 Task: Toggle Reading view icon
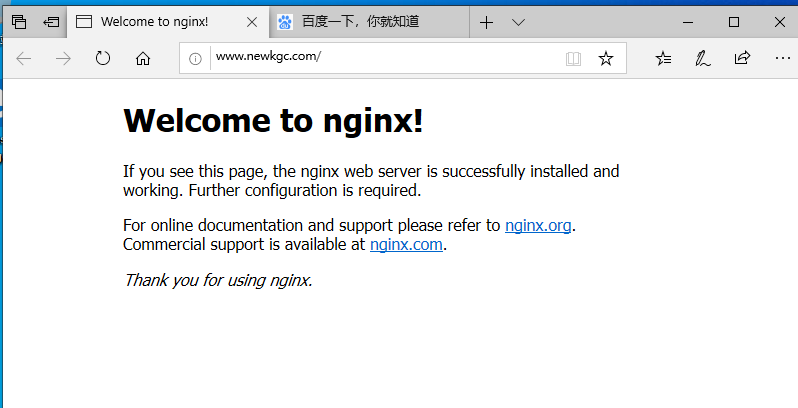coord(573,59)
